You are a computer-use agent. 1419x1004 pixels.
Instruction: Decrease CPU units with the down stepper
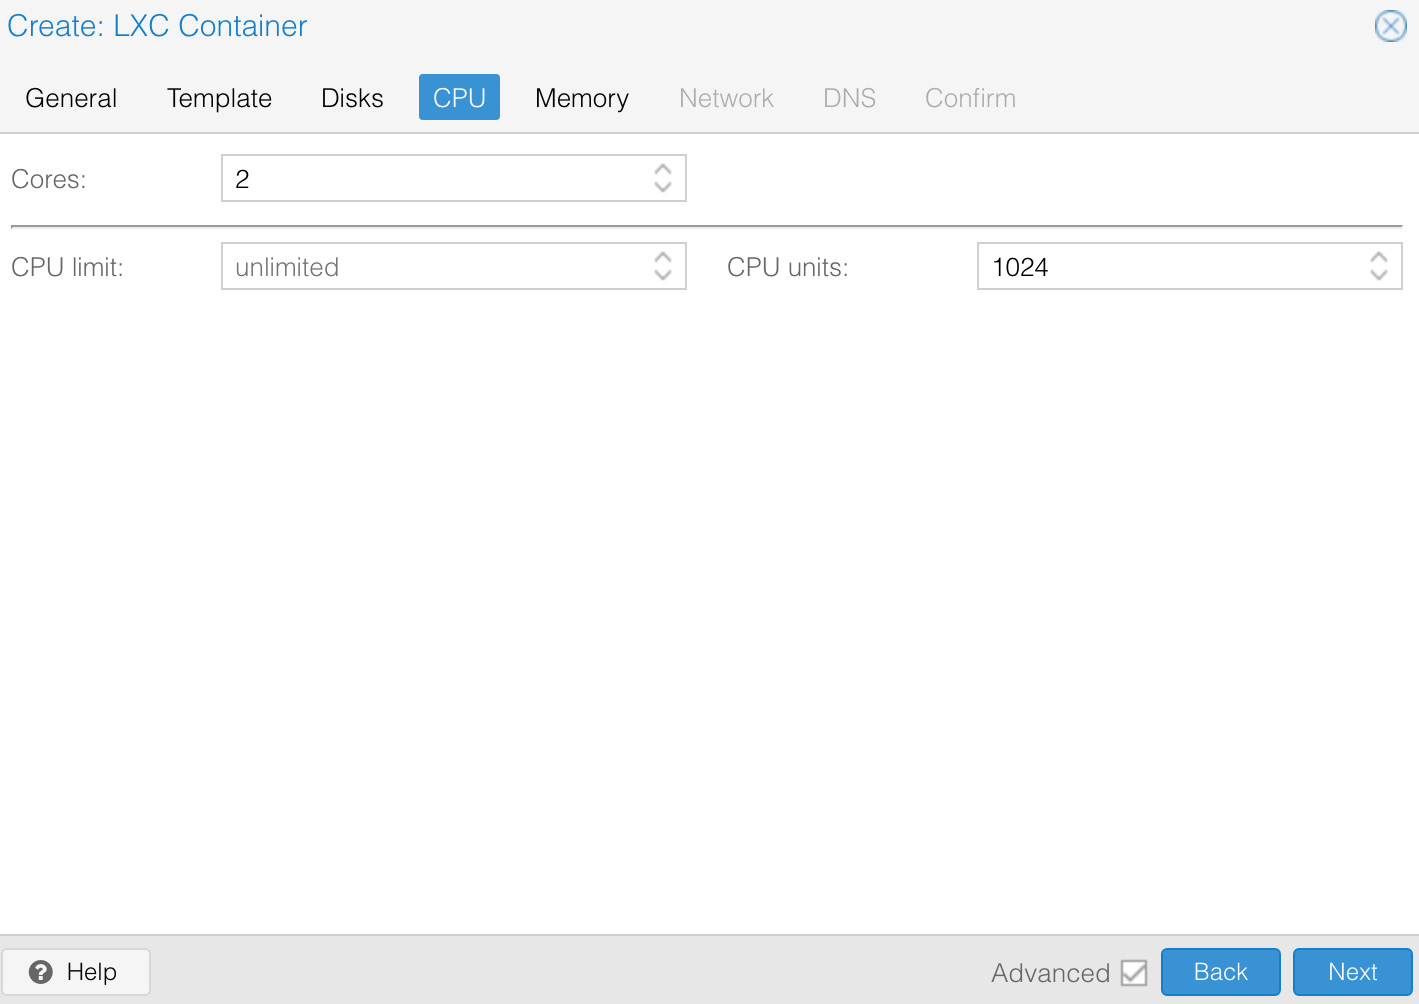click(x=1378, y=274)
